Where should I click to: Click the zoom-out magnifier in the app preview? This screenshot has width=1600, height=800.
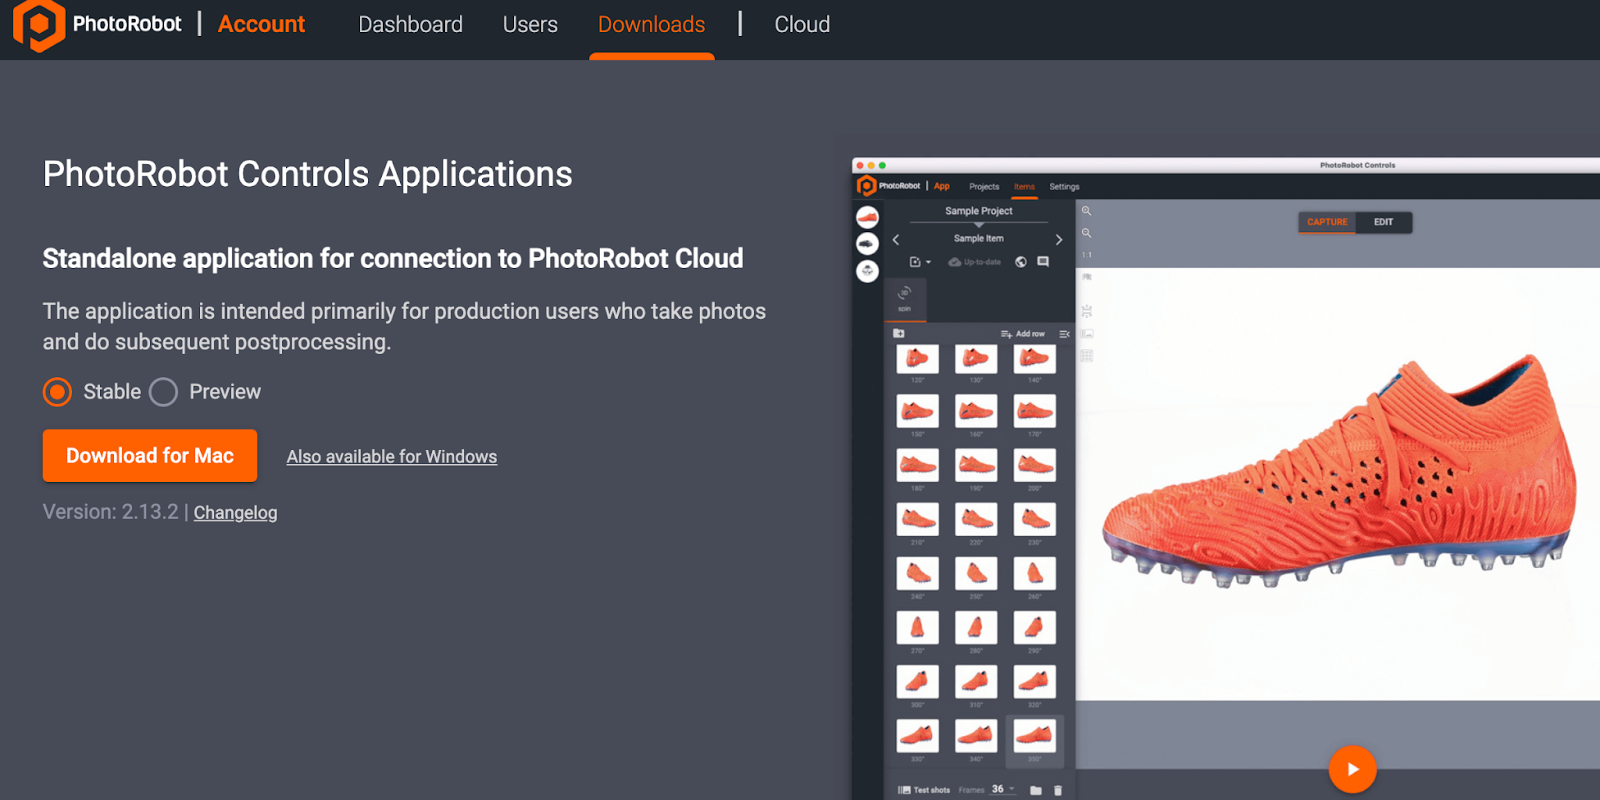[x=1086, y=233]
